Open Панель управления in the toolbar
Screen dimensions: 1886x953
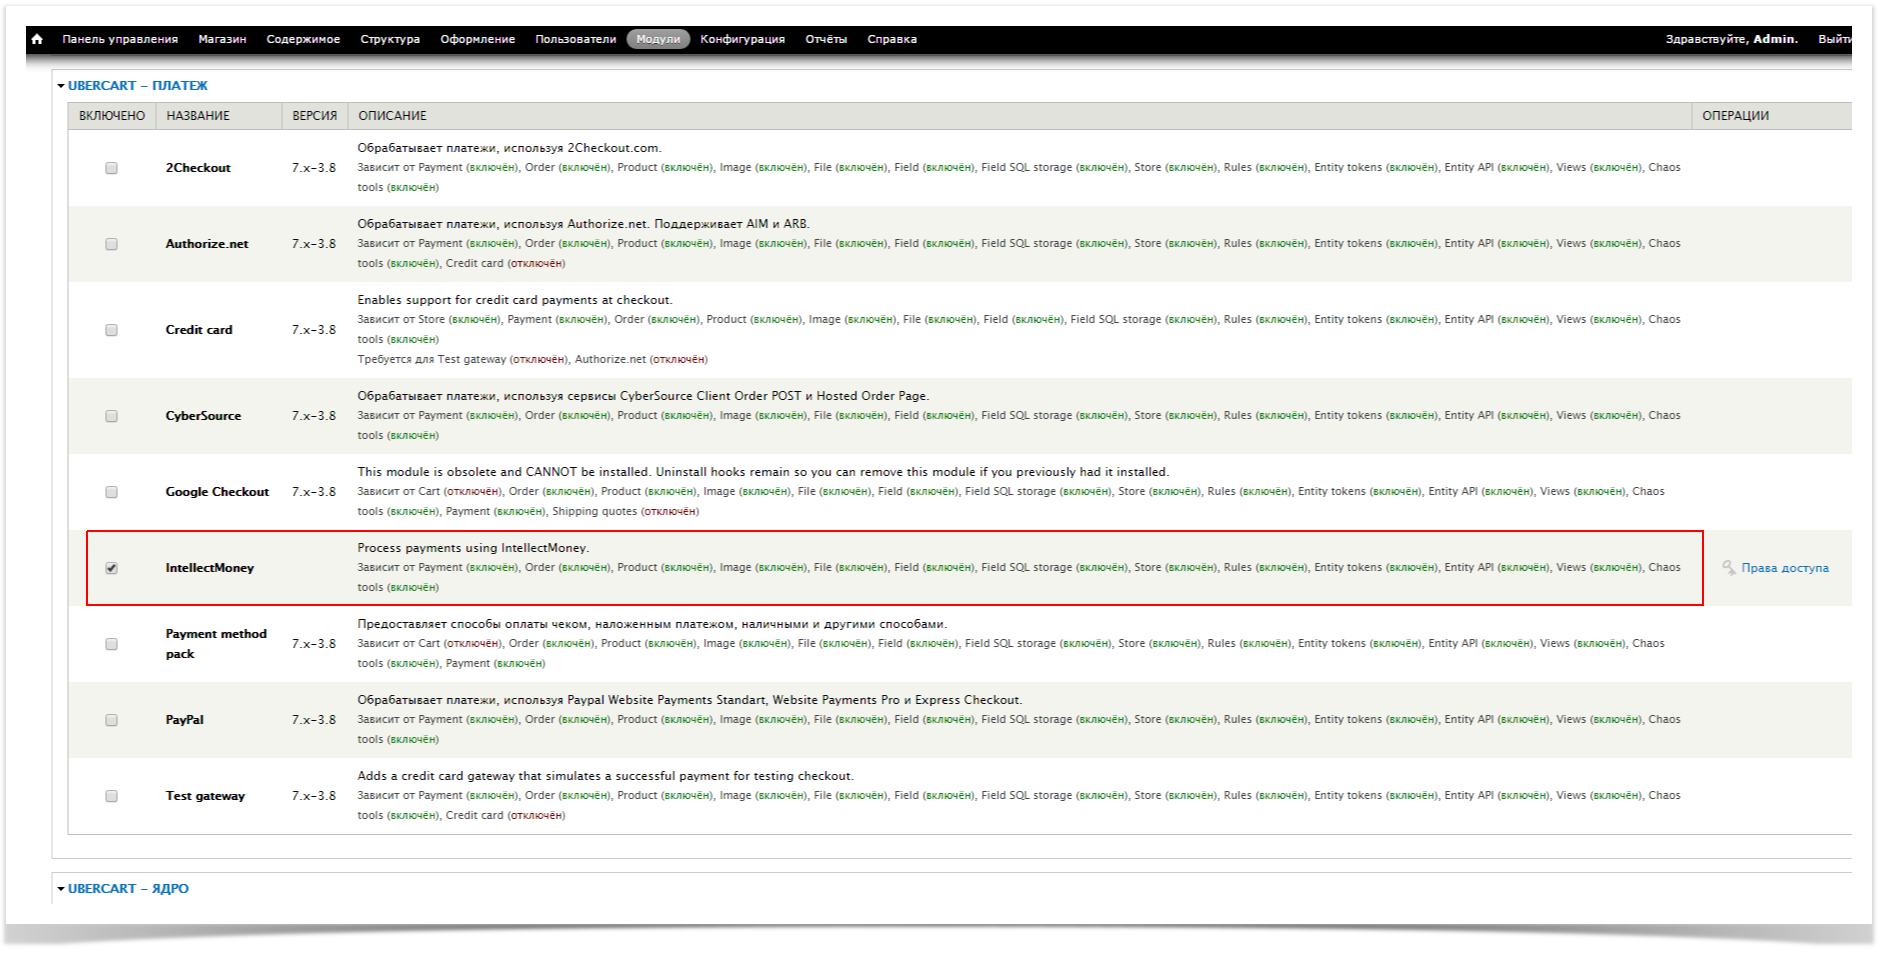120,39
